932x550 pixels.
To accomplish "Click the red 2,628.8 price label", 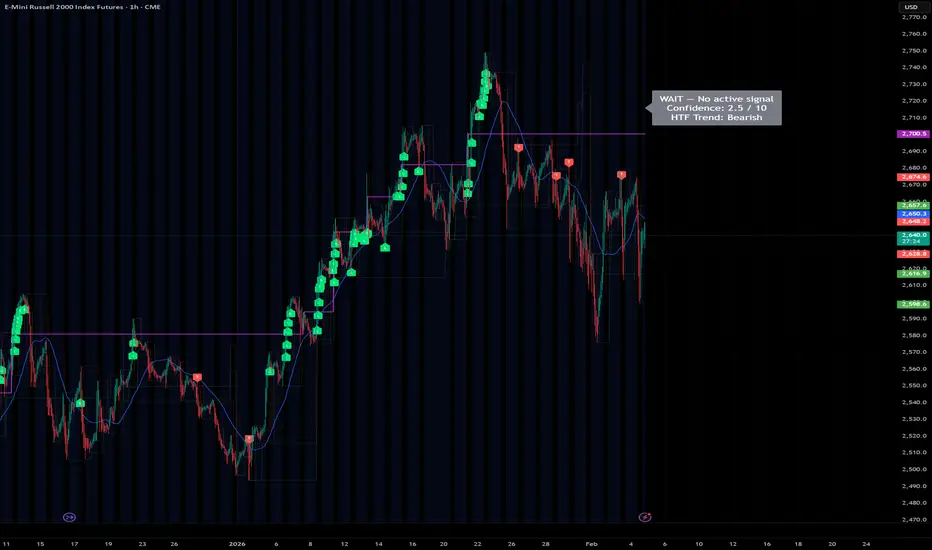I will click(913, 254).
